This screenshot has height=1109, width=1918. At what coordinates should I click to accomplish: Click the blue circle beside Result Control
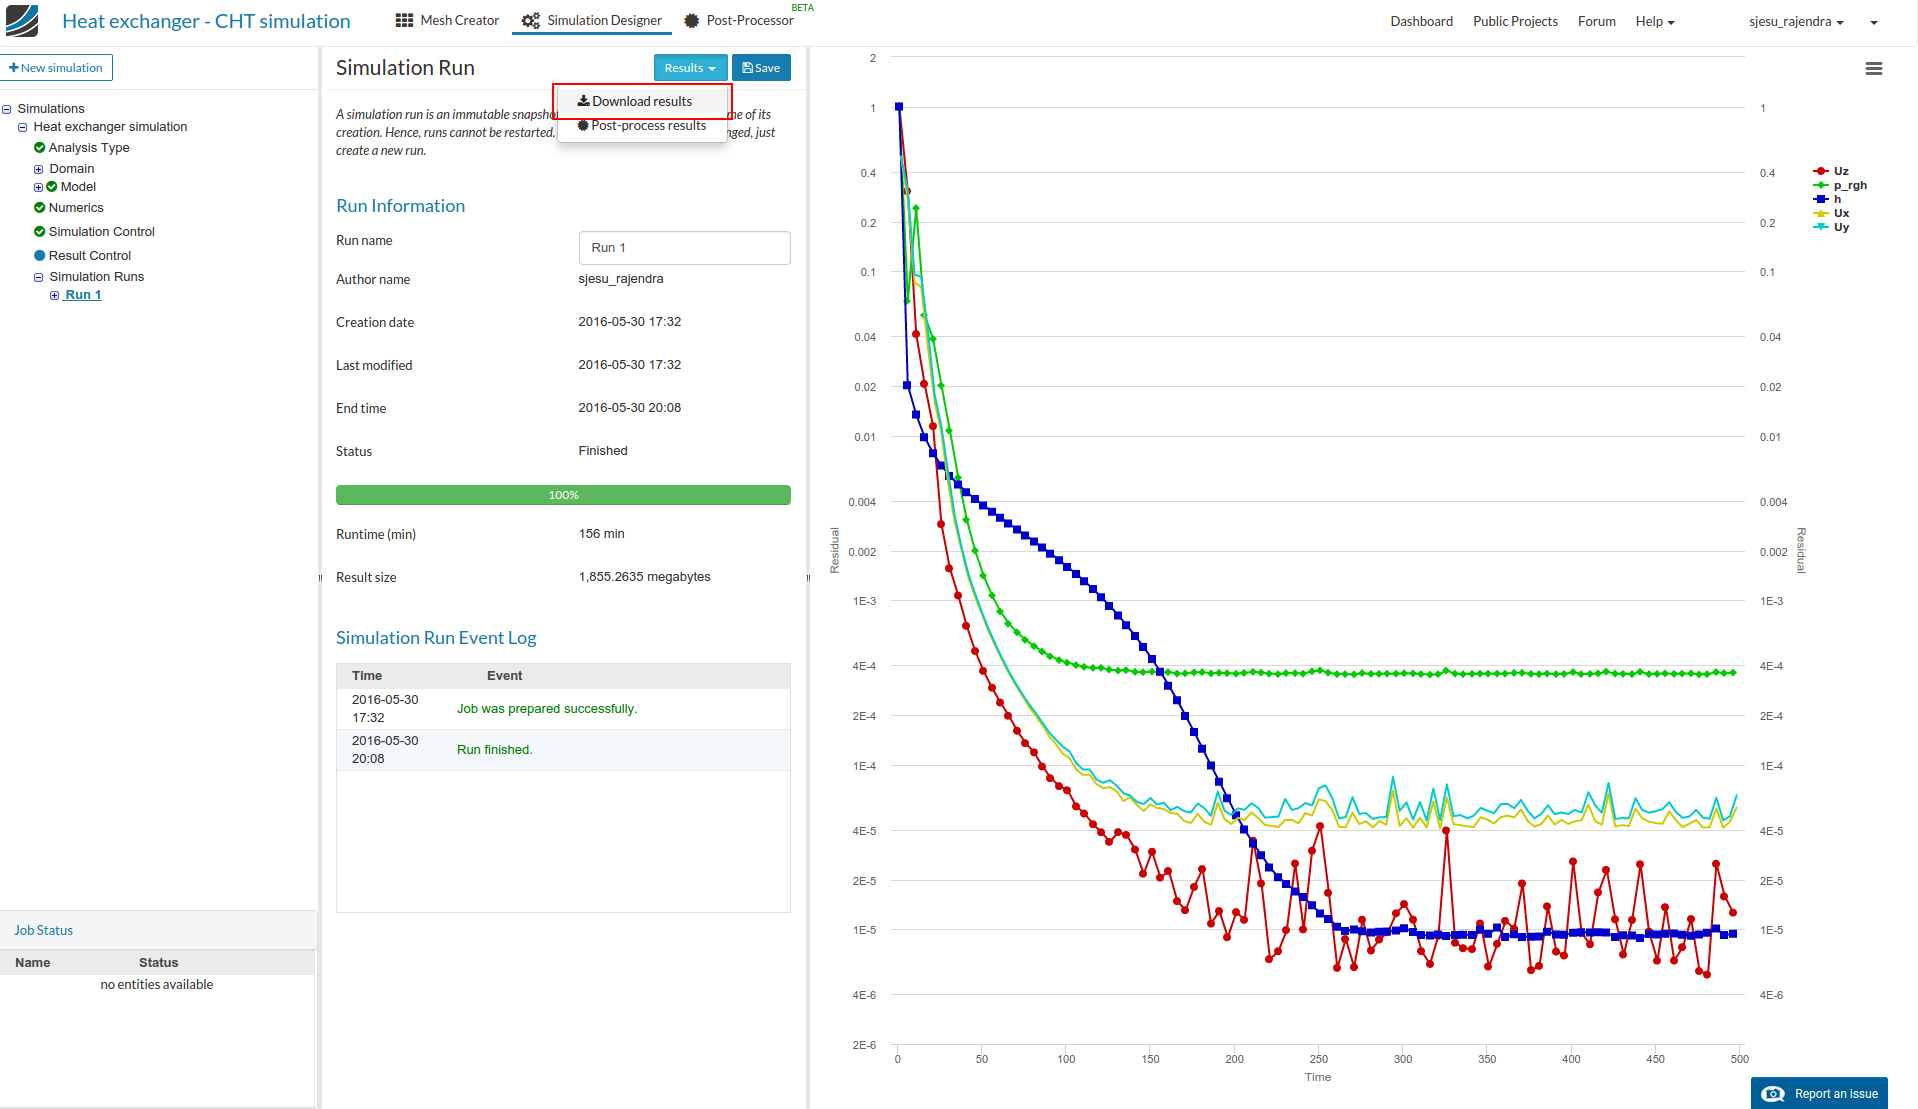tap(40, 256)
